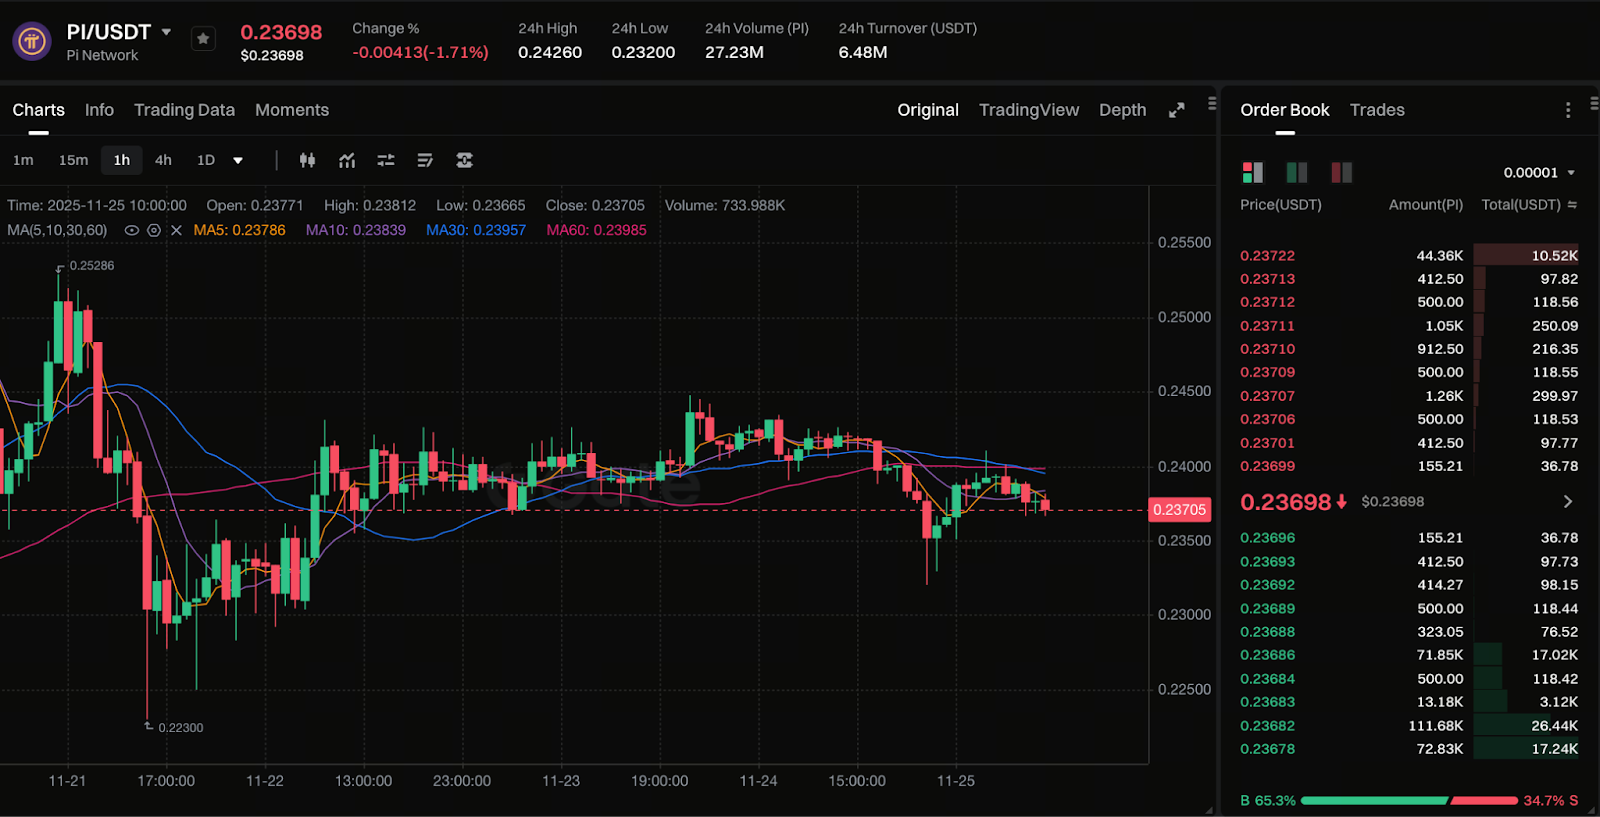
Task: Select the buy order at 0.23686
Action: (x=1409, y=655)
